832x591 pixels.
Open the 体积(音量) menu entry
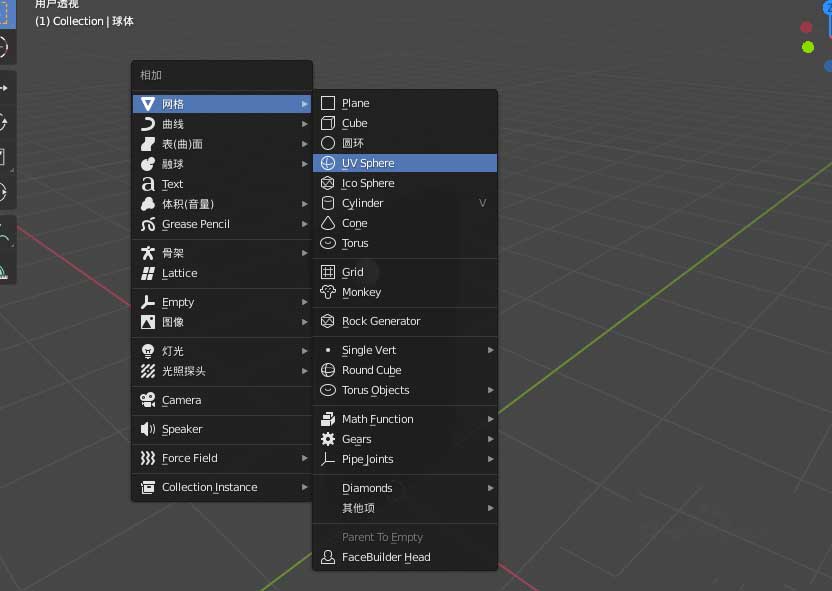tap(222, 204)
